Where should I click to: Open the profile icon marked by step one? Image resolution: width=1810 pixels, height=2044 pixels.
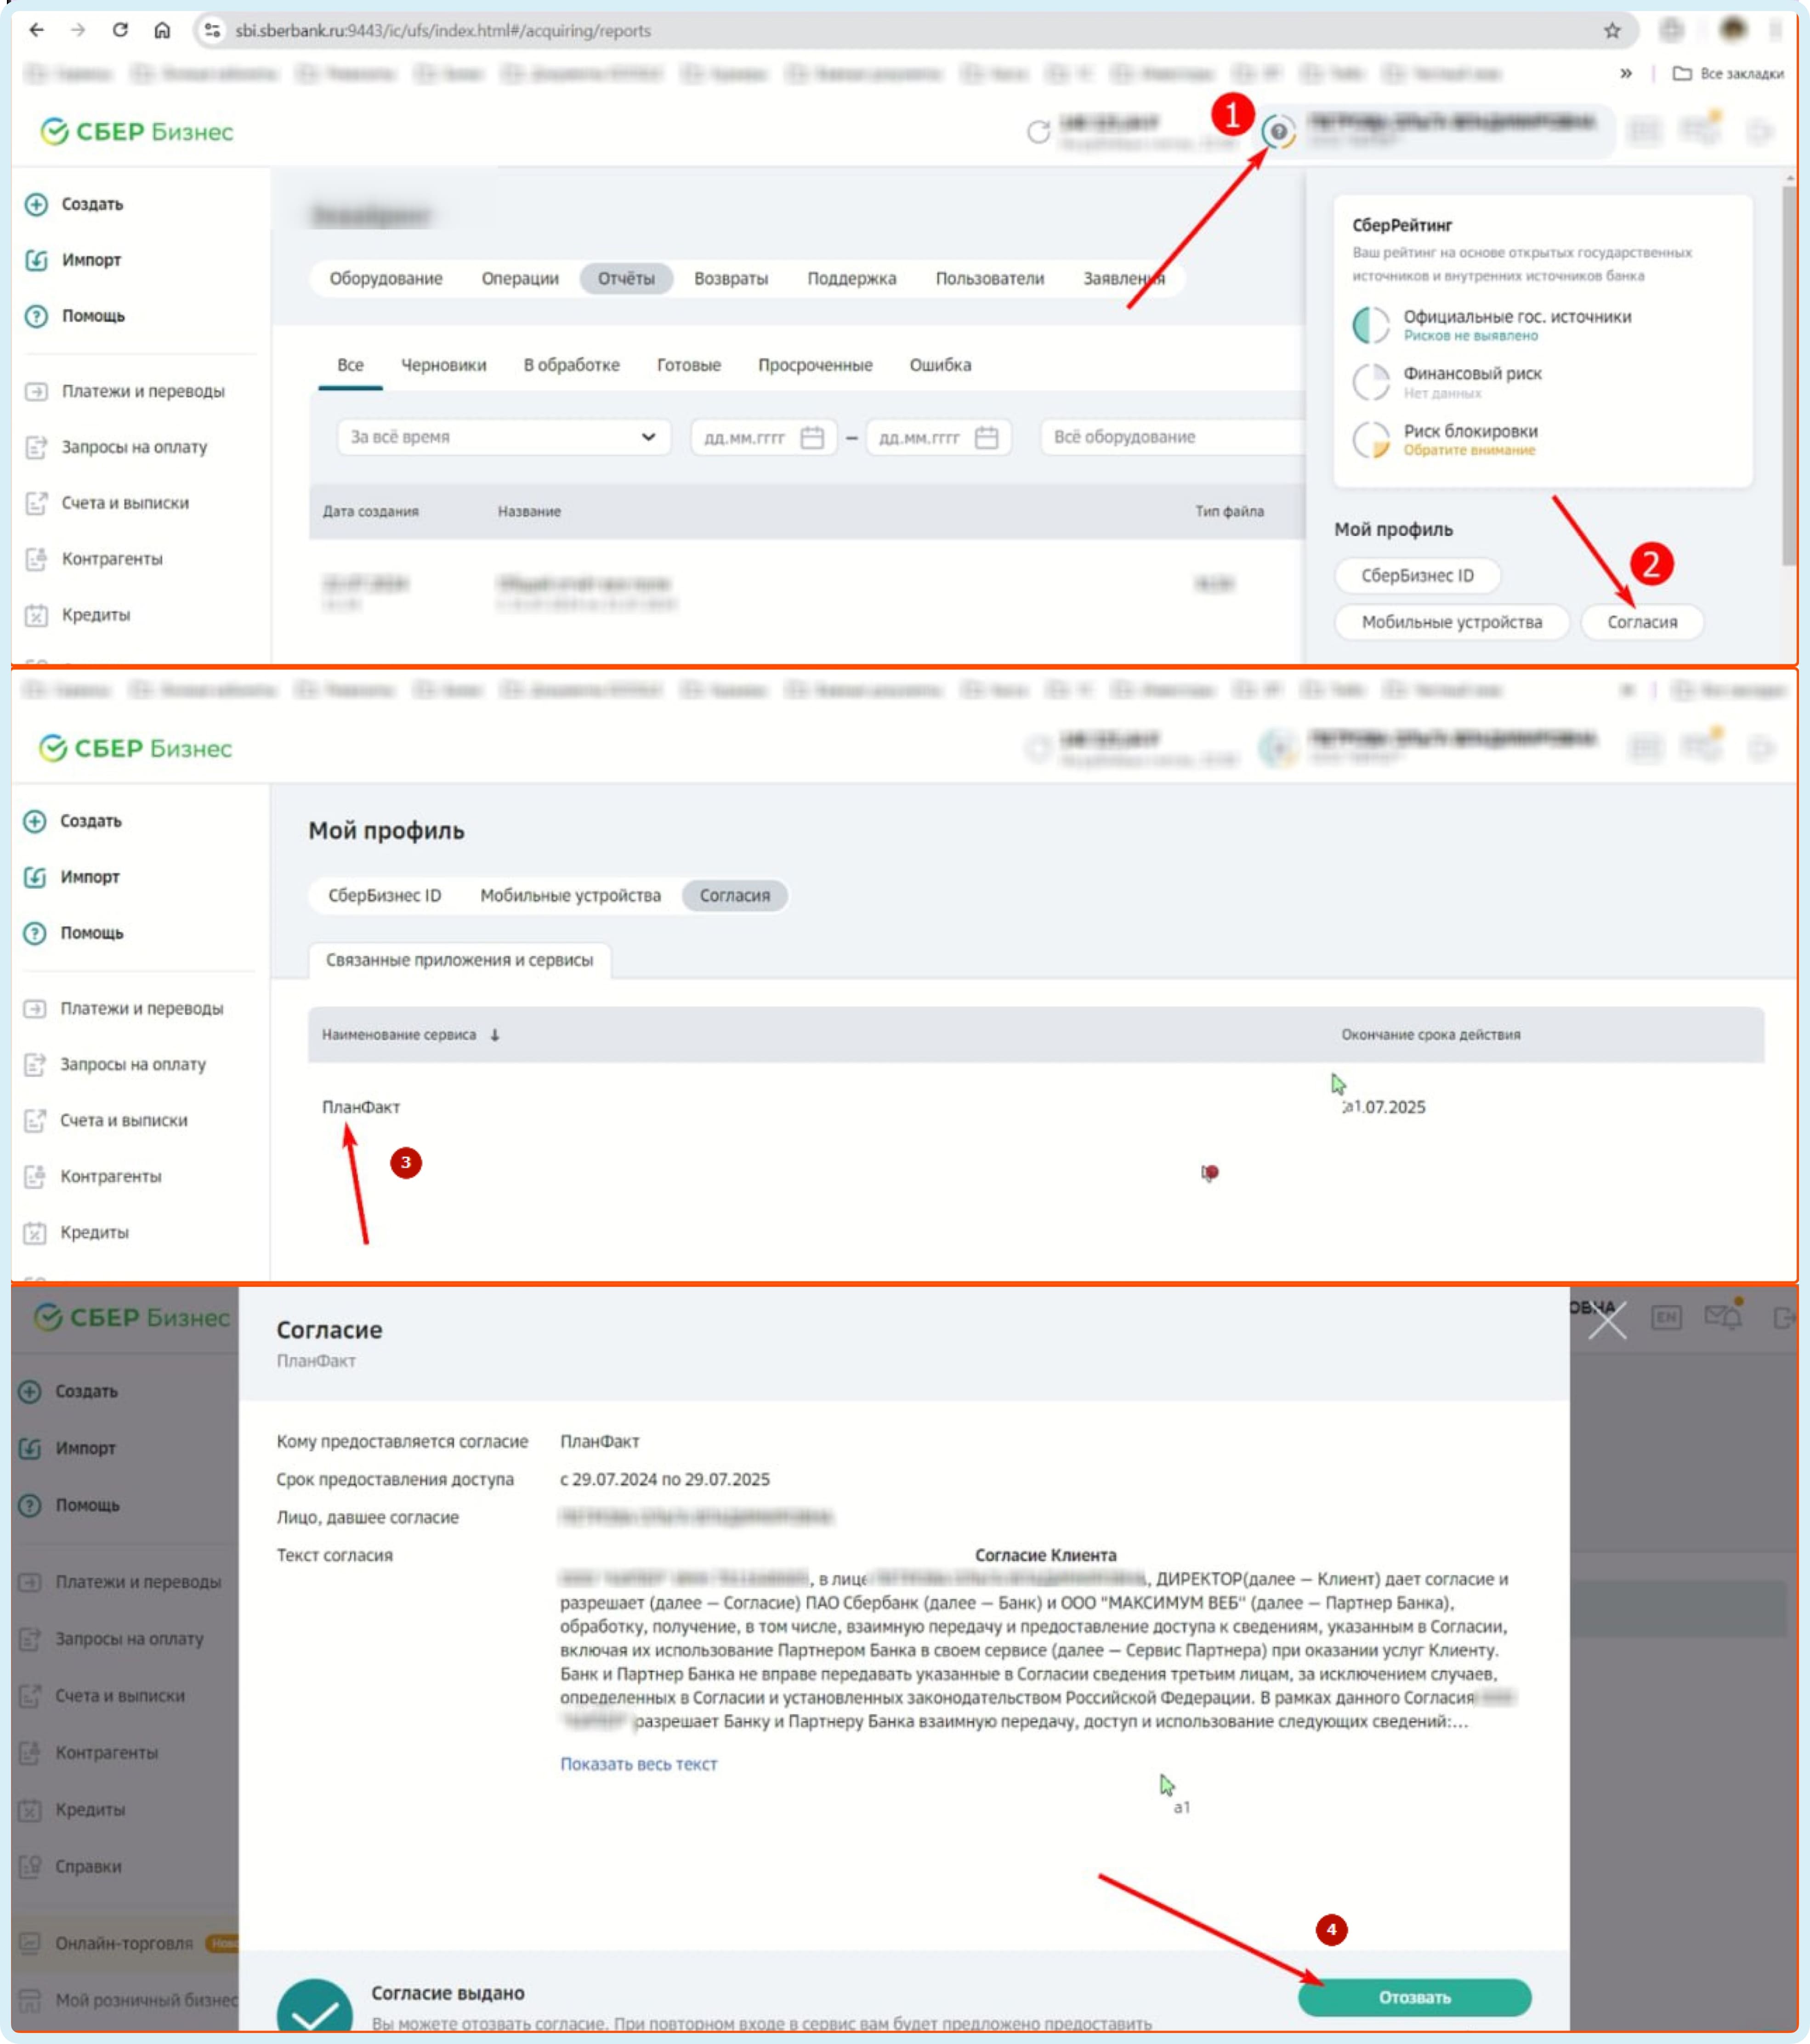(1278, 131)
